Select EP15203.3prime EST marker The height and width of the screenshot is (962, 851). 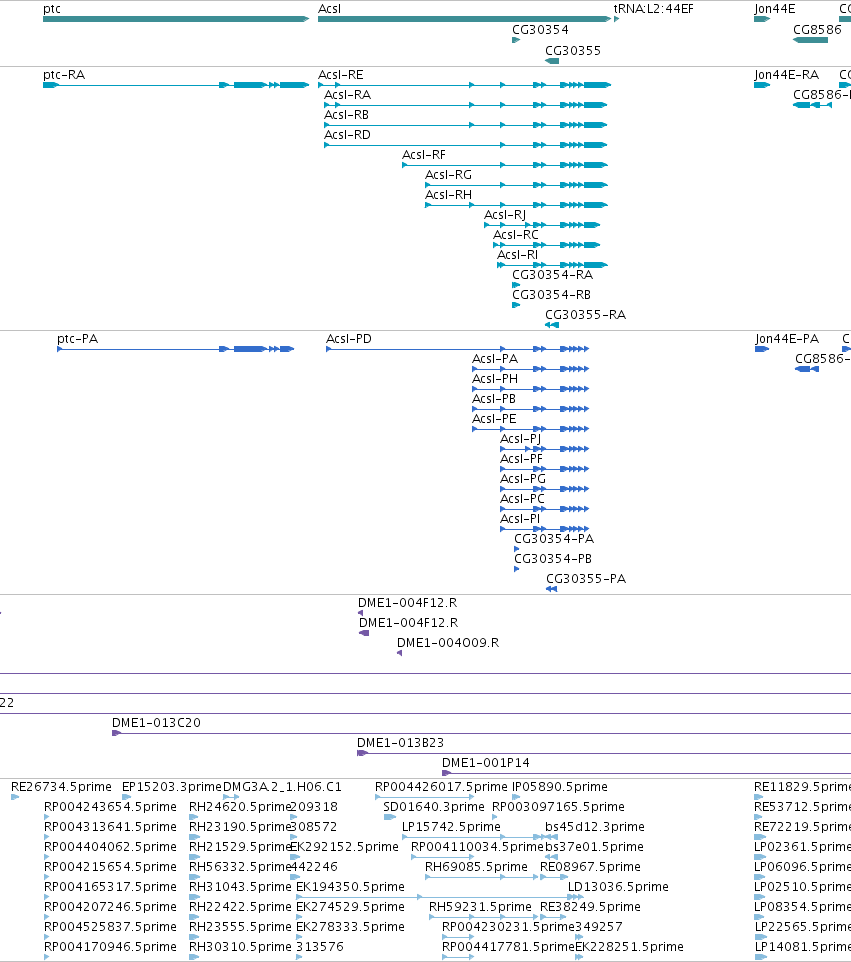[126, 797]
